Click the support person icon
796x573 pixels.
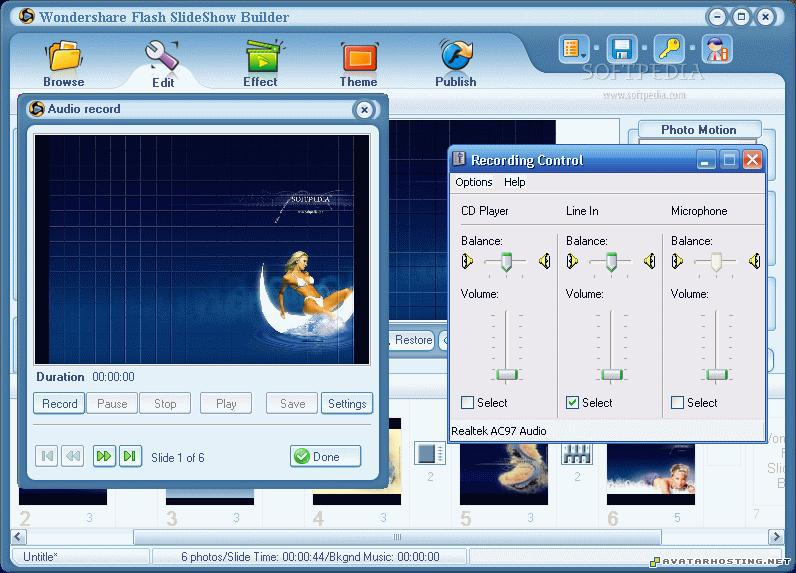[x=717, y=49]
